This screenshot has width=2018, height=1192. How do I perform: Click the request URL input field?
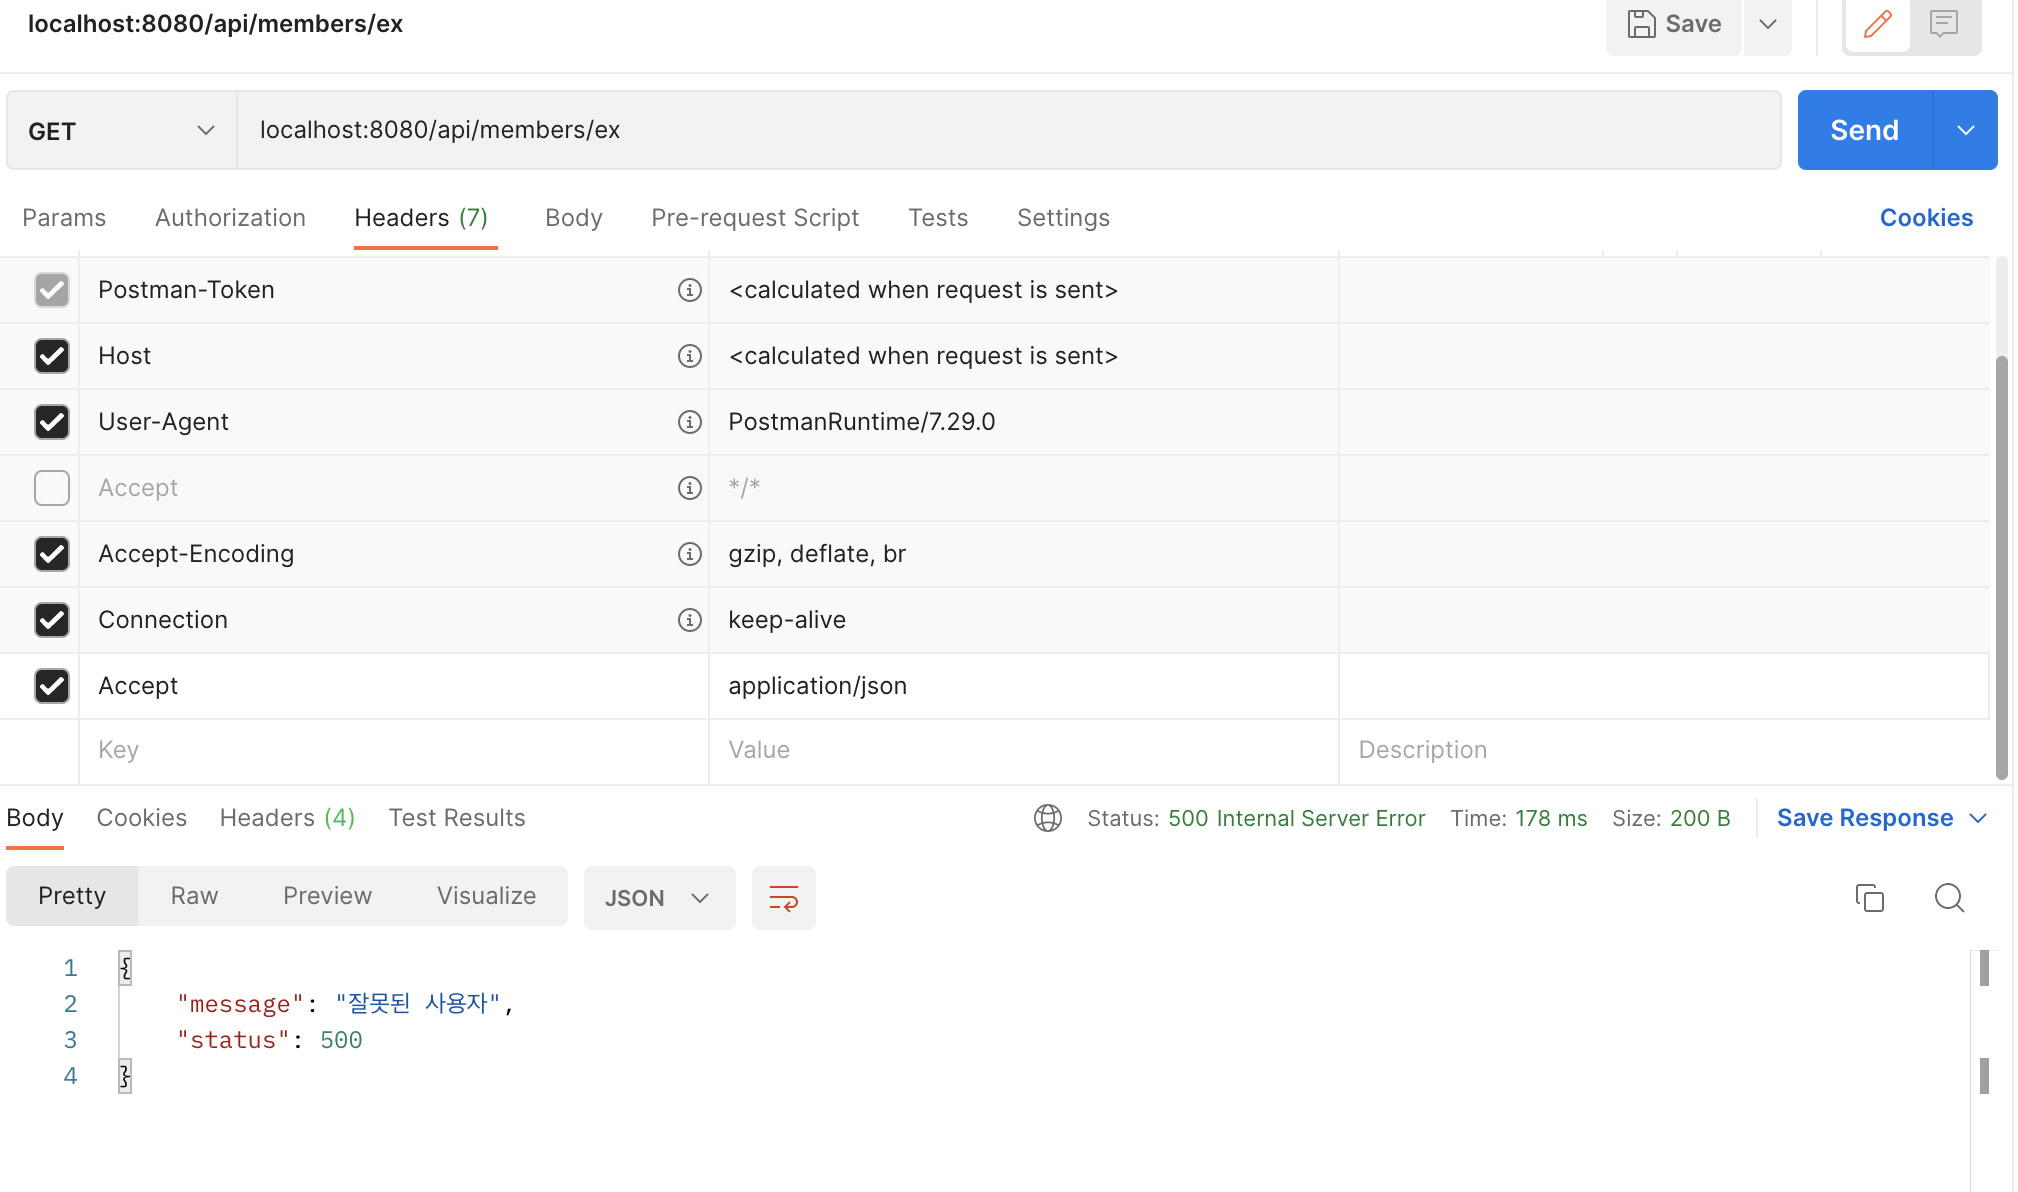click(x=1007, y=131)
